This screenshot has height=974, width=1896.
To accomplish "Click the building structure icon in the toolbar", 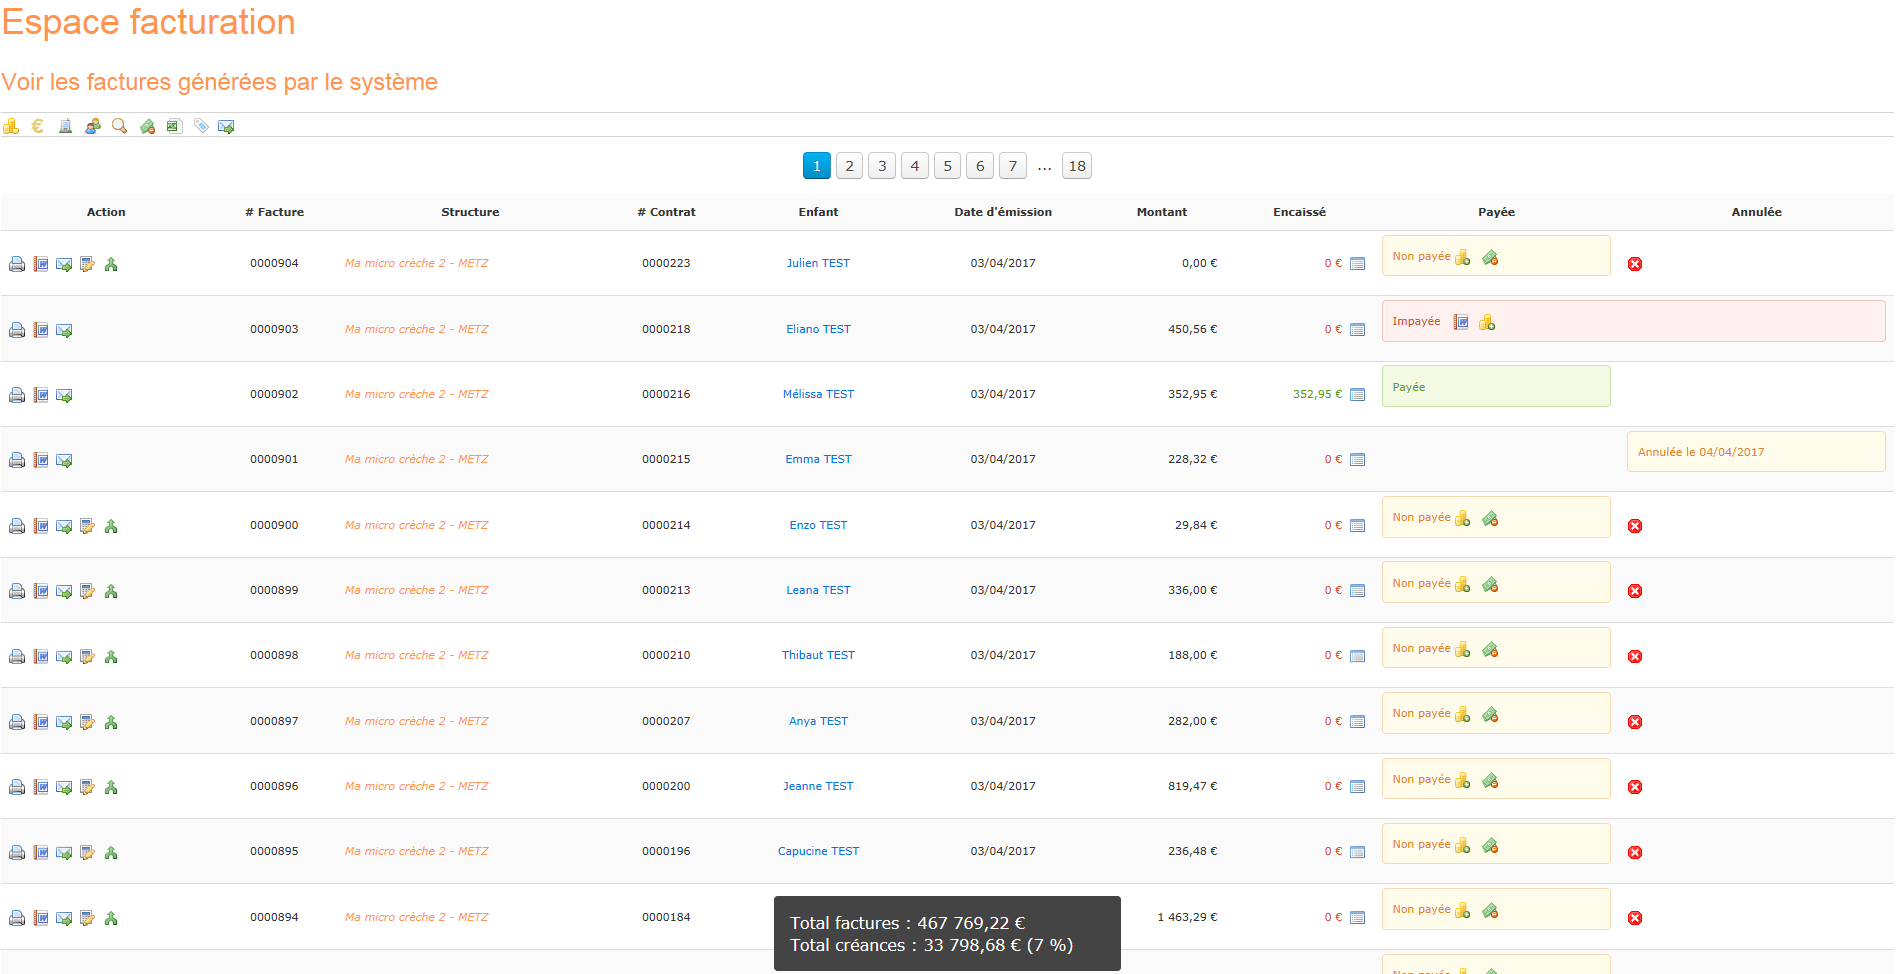I will coord(65,126).
